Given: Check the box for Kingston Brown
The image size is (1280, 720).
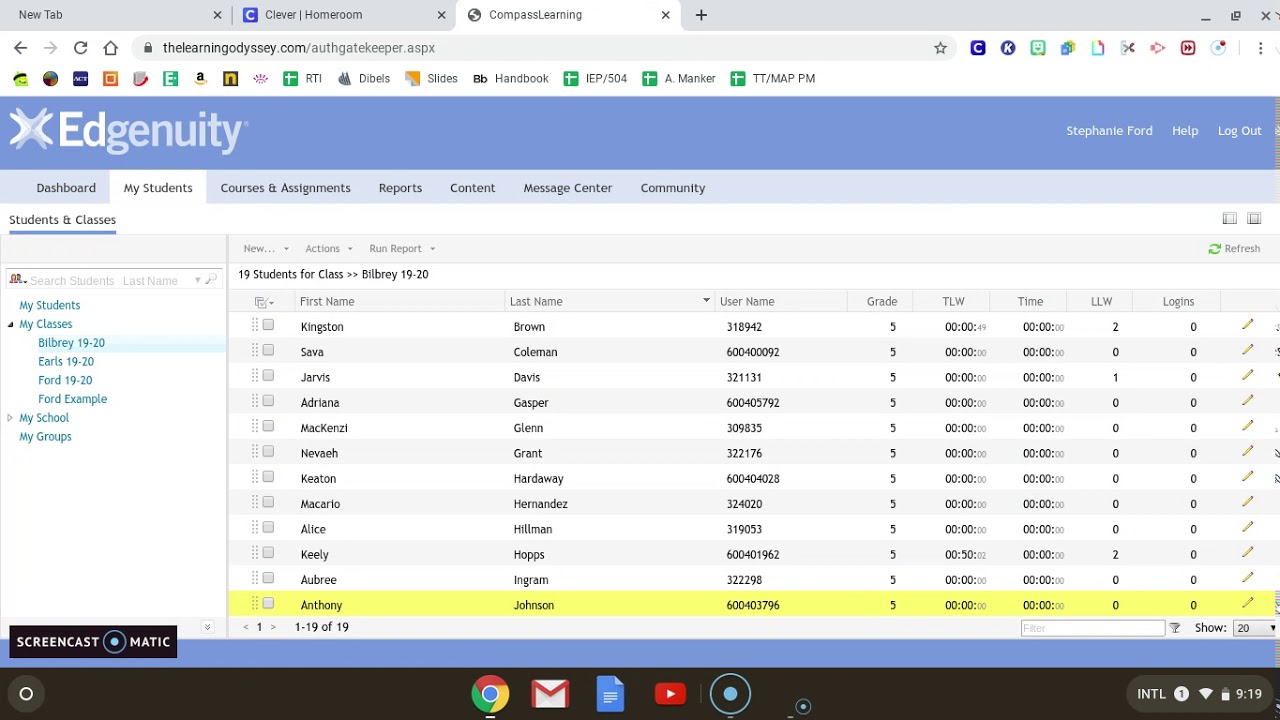Looking at the screenshot, I should pyautogui.click(x=268, y=325).
